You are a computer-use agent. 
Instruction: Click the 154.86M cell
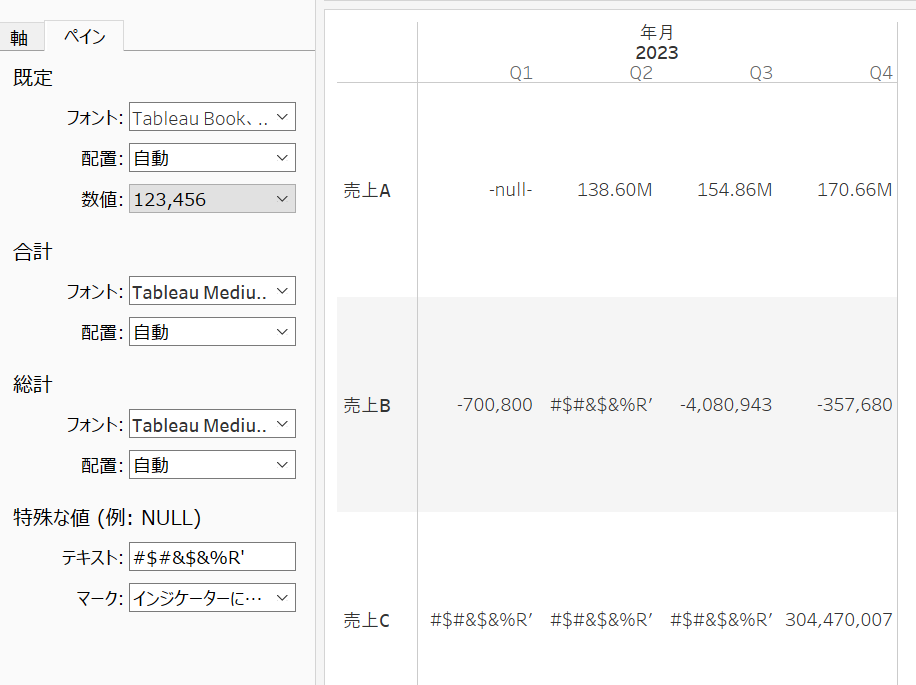[735, 190]
